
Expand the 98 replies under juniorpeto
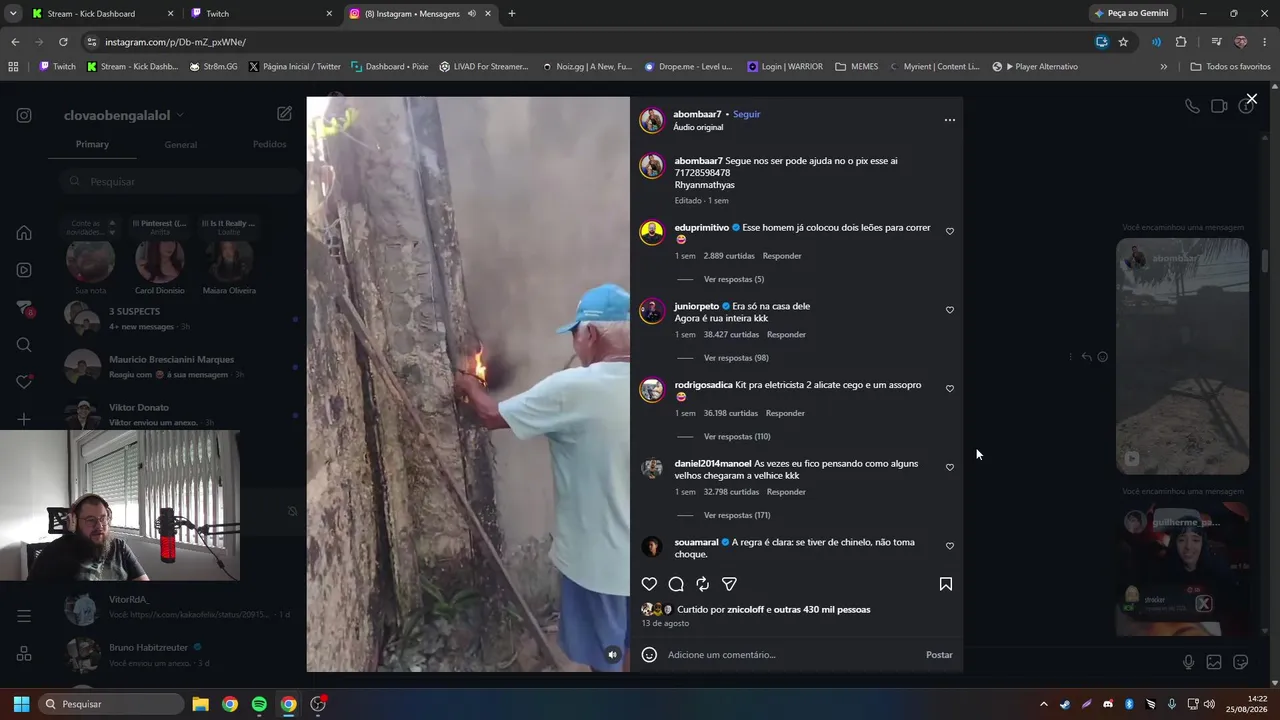[736, 358]
